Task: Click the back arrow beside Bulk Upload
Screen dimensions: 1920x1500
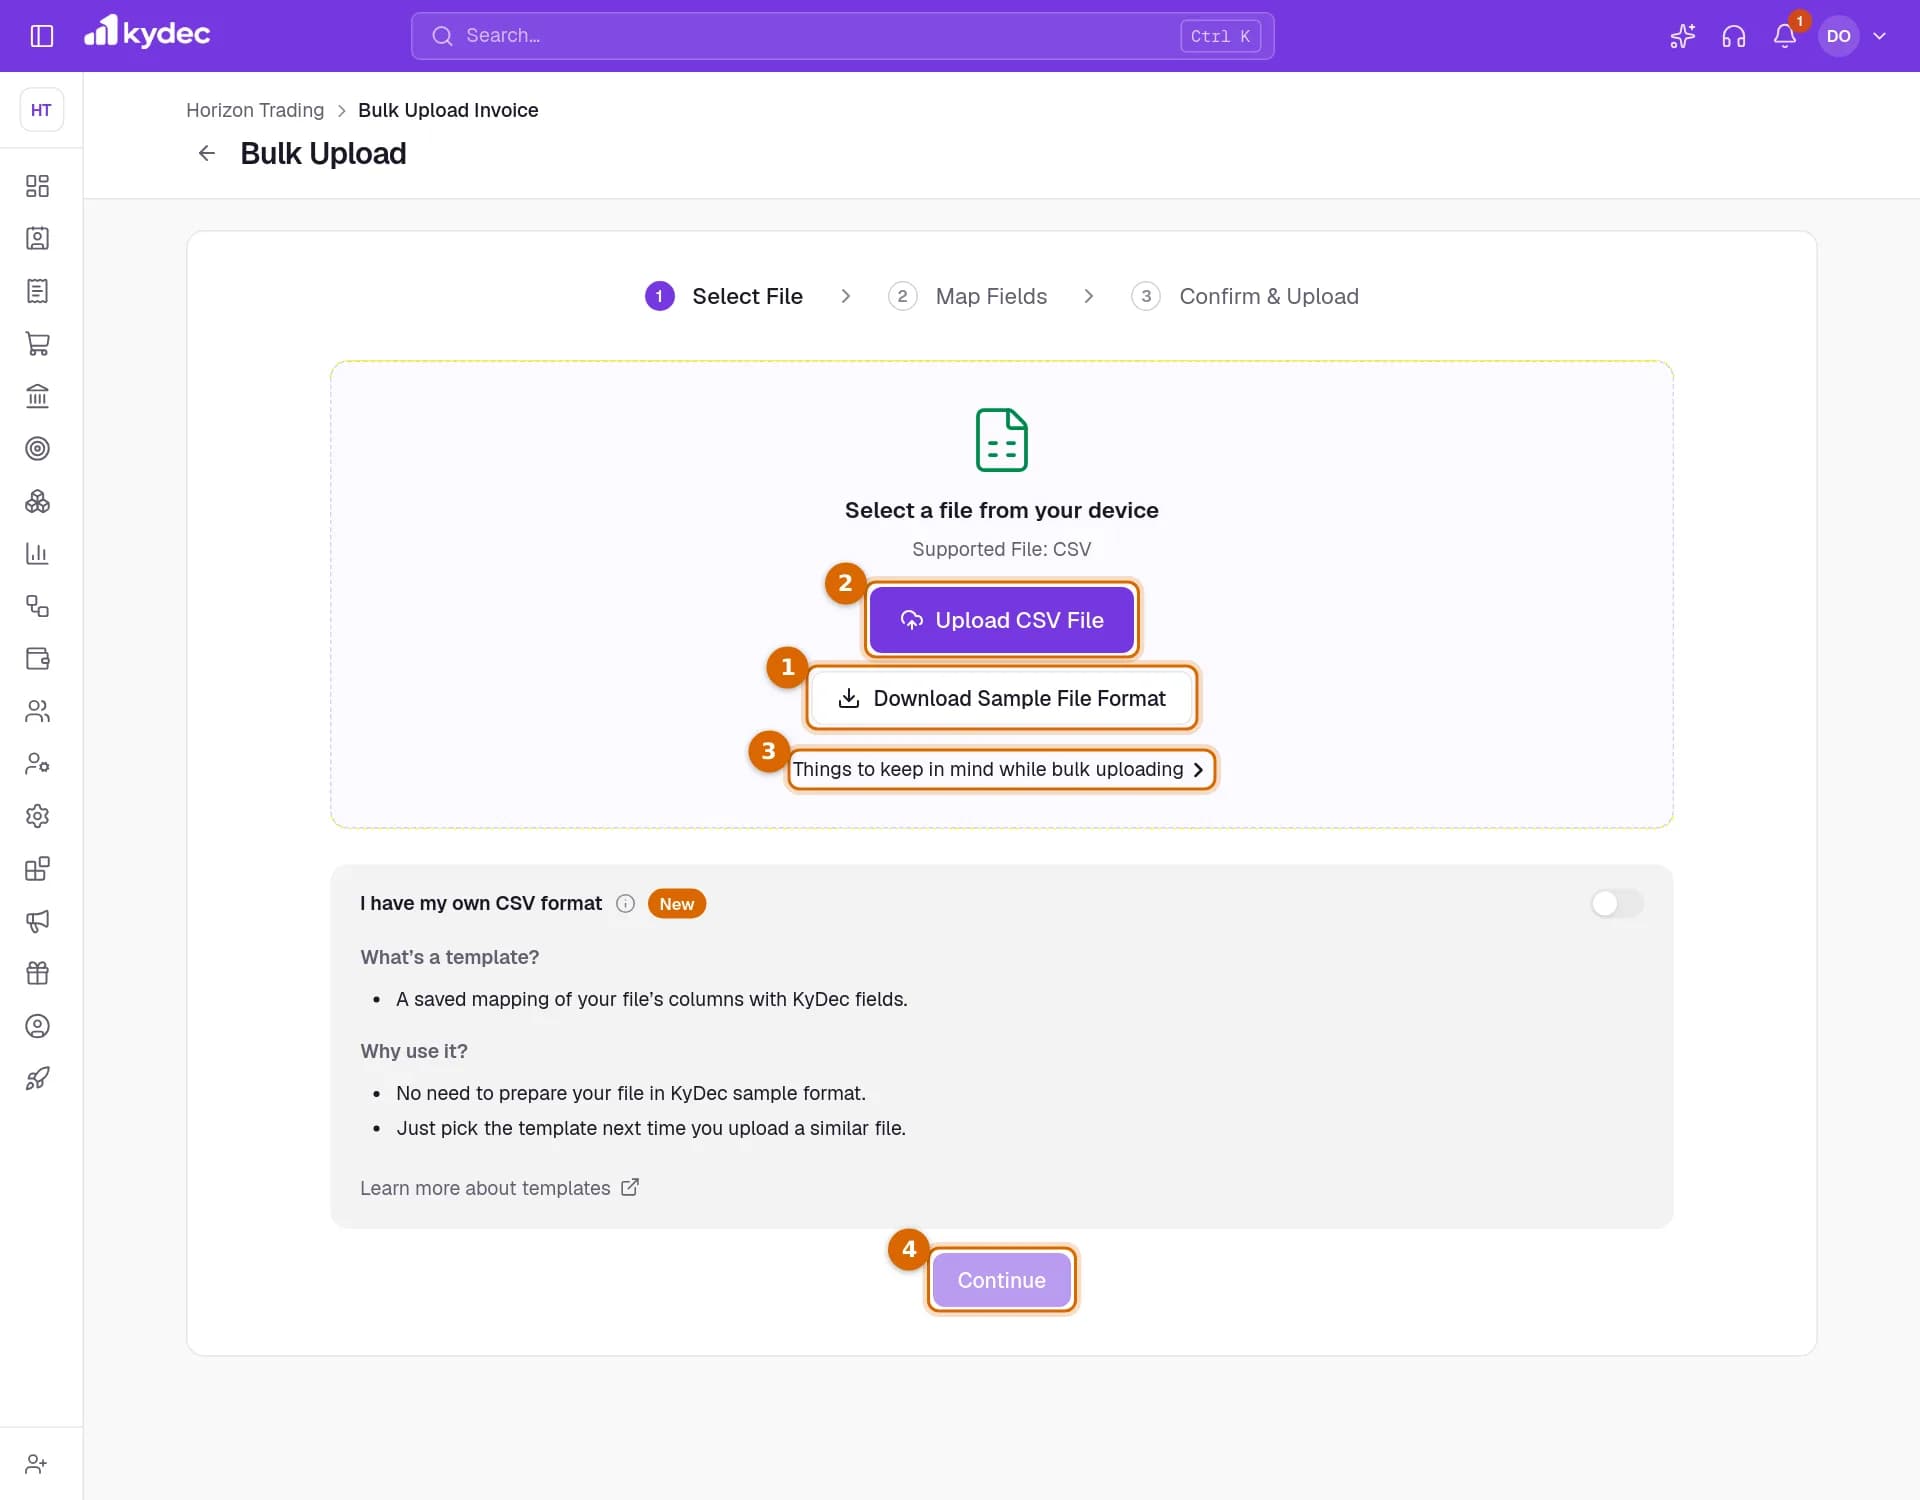Action: pos(206,153)
